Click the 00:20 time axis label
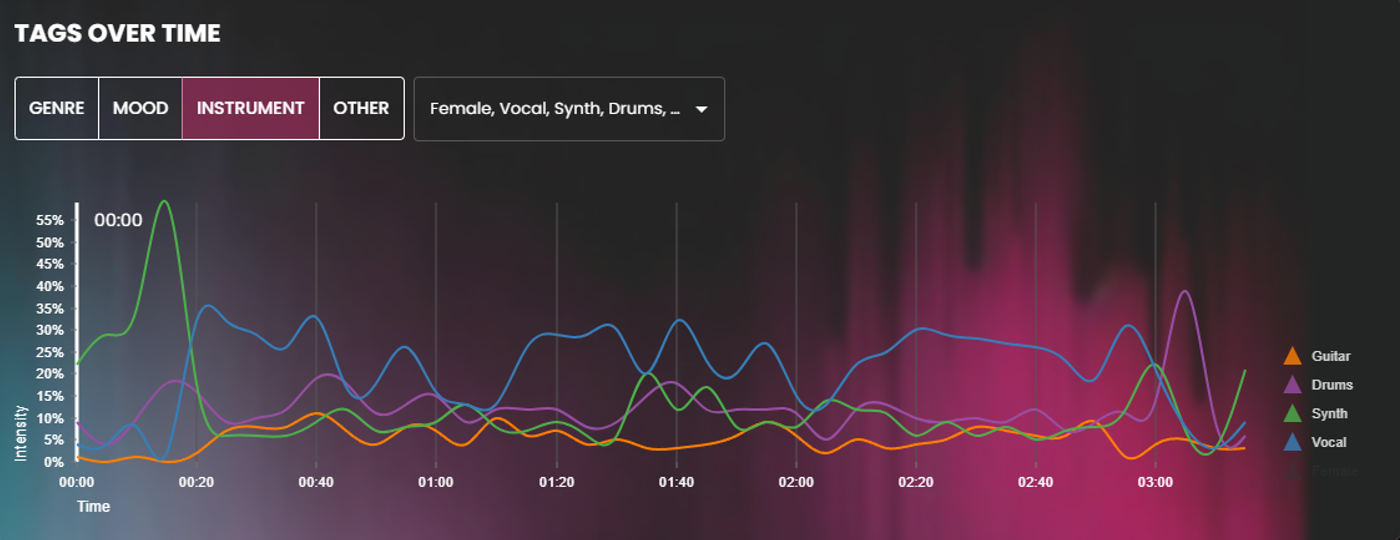1400x540 pixels. pyautogui.click(x=197, y=482)
